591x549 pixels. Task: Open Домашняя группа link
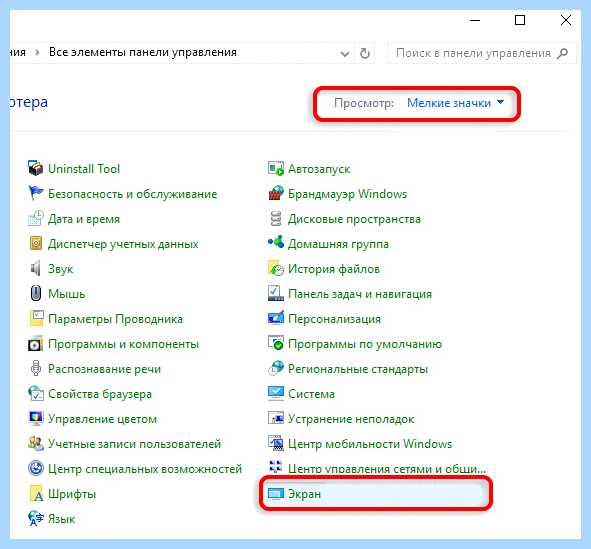pyautogui.click(x=338, y=244)
